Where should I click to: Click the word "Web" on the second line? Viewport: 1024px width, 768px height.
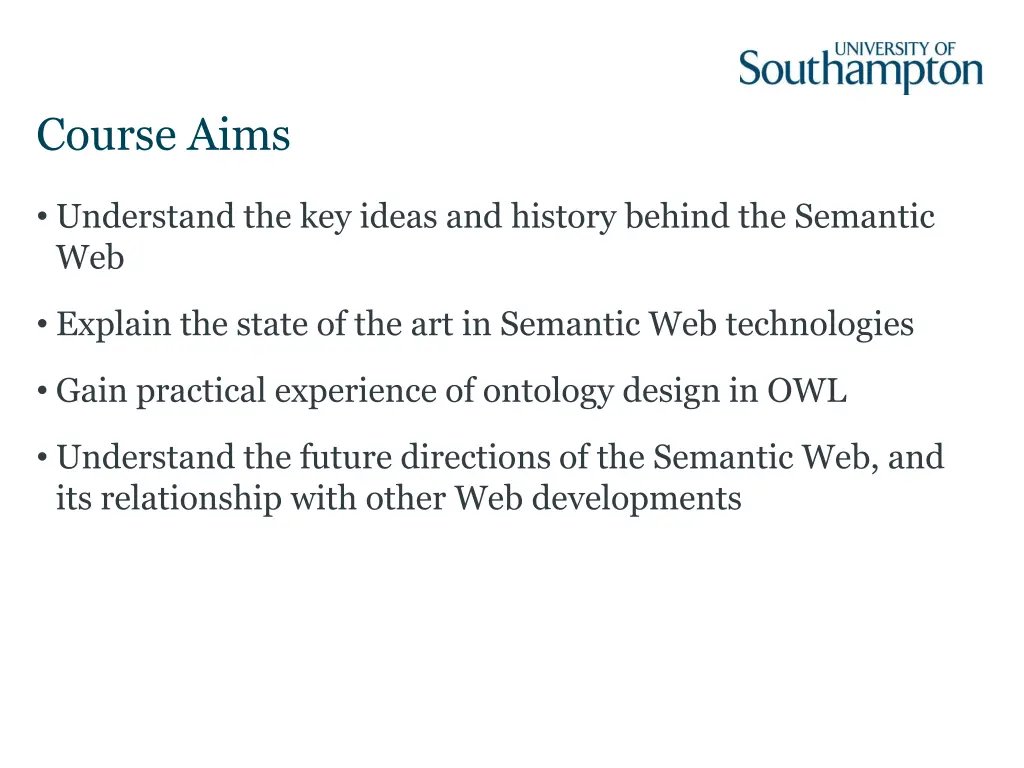coord(90,258)
